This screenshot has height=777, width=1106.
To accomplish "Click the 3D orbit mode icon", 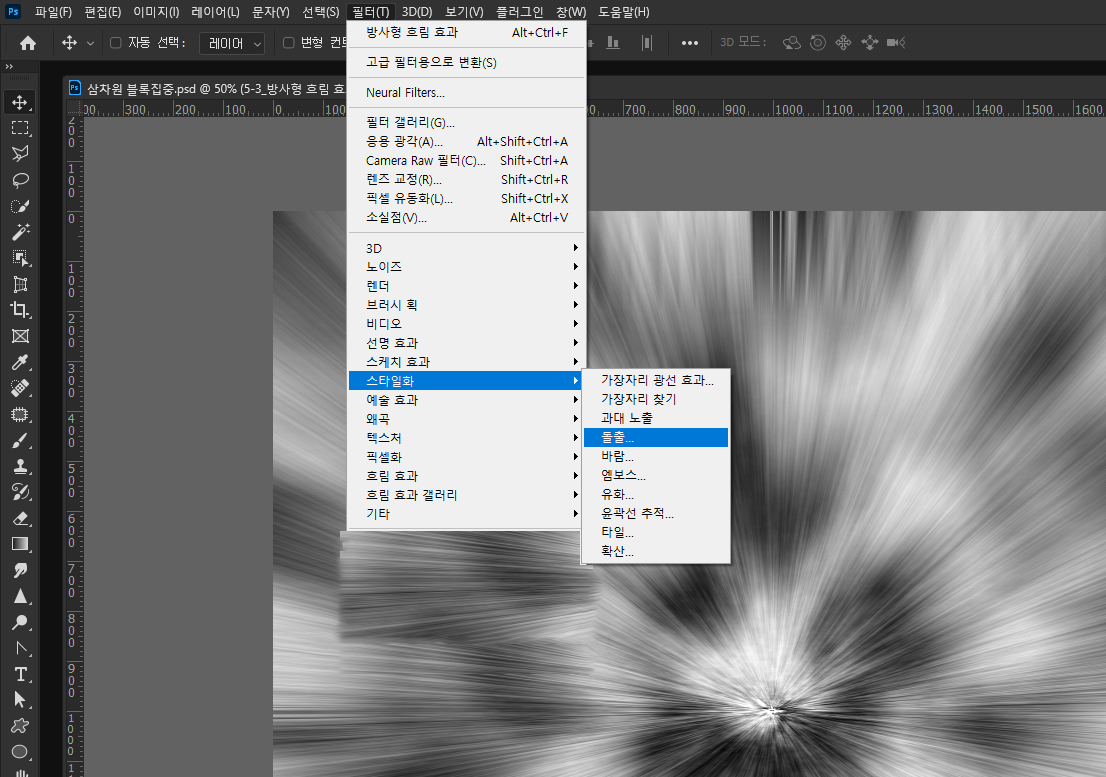I will pos(791,43).
